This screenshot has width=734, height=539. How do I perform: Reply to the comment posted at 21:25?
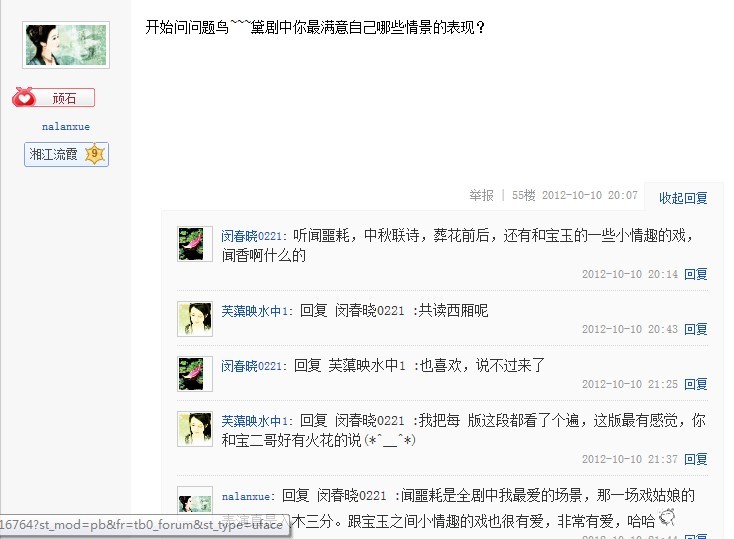coord(696,384)
